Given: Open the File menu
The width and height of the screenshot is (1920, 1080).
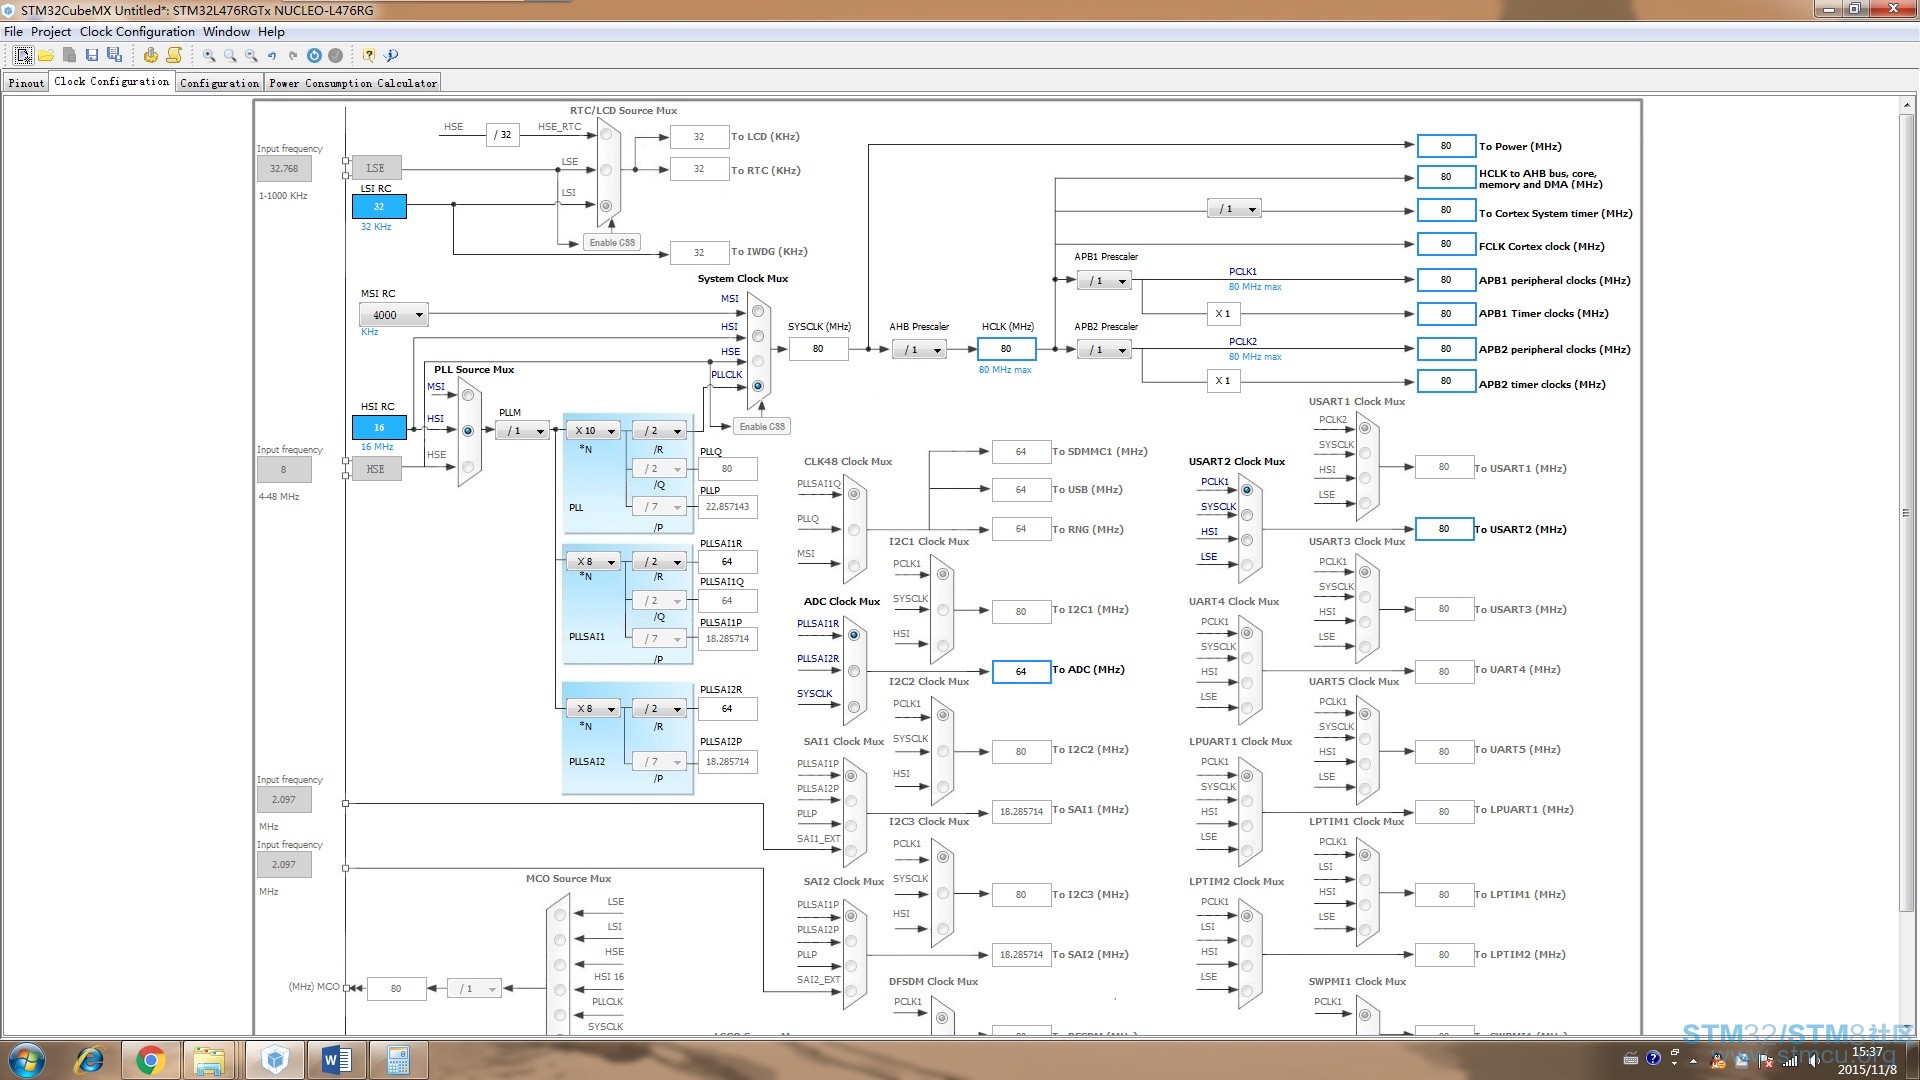Looking at the screenshot, I should [14, 32].
